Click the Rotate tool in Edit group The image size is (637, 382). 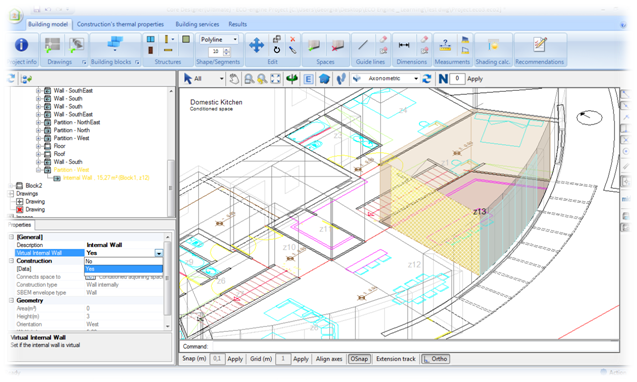point(277,50)
